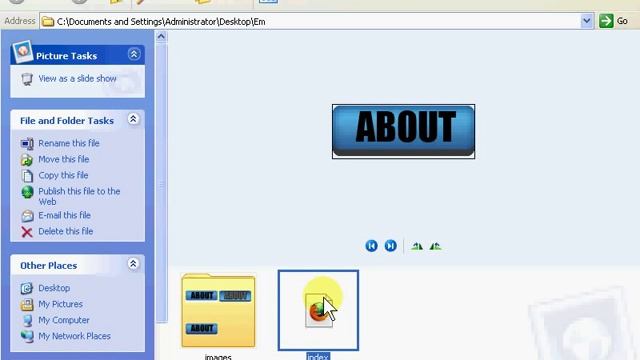Viewport: 640px width, 360px height.
Task: Click Move this file link
Action: (x=64, y=159)
